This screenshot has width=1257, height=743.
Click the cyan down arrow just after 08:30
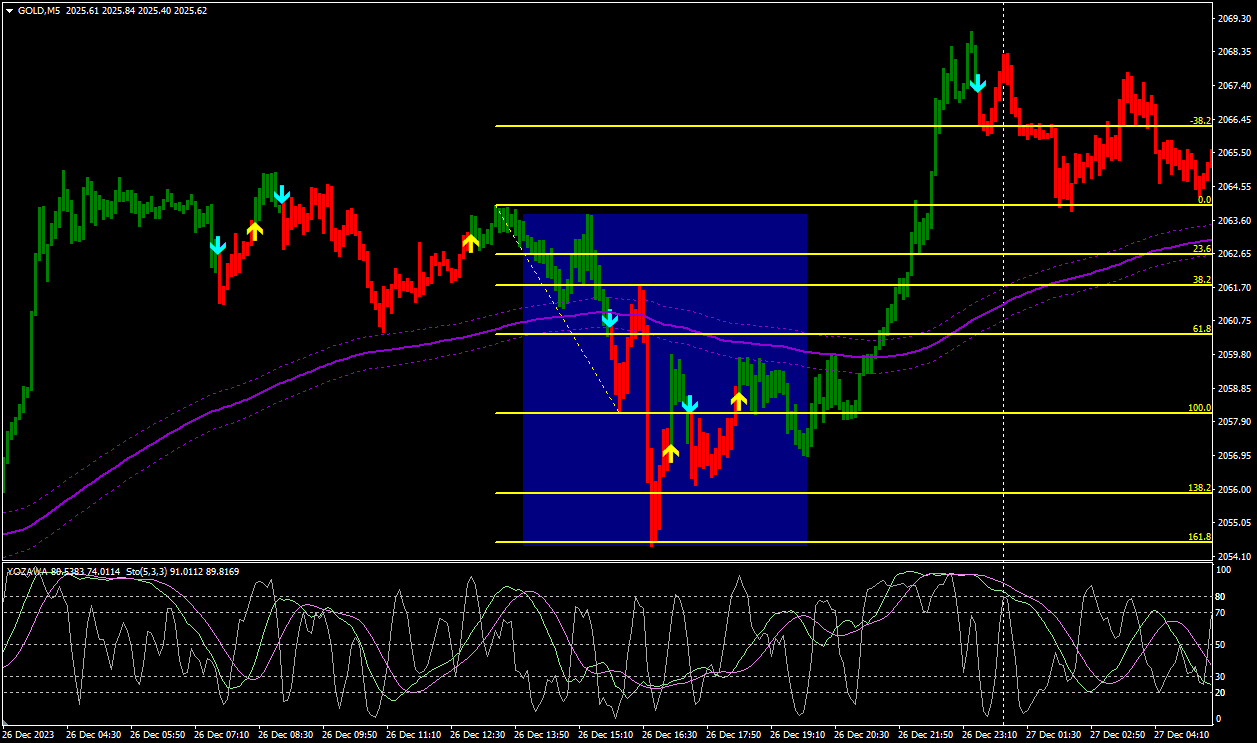282,194
